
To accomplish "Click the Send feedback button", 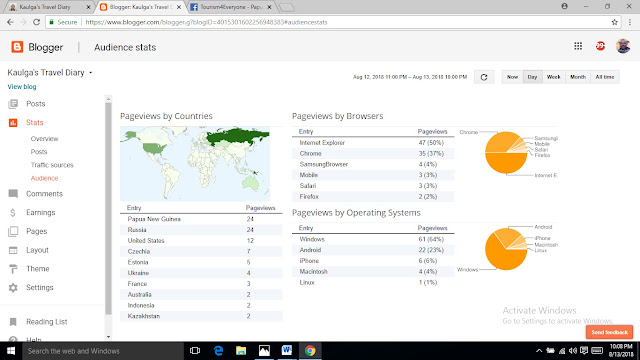I will pyautogui.click(x=610, y=332).
